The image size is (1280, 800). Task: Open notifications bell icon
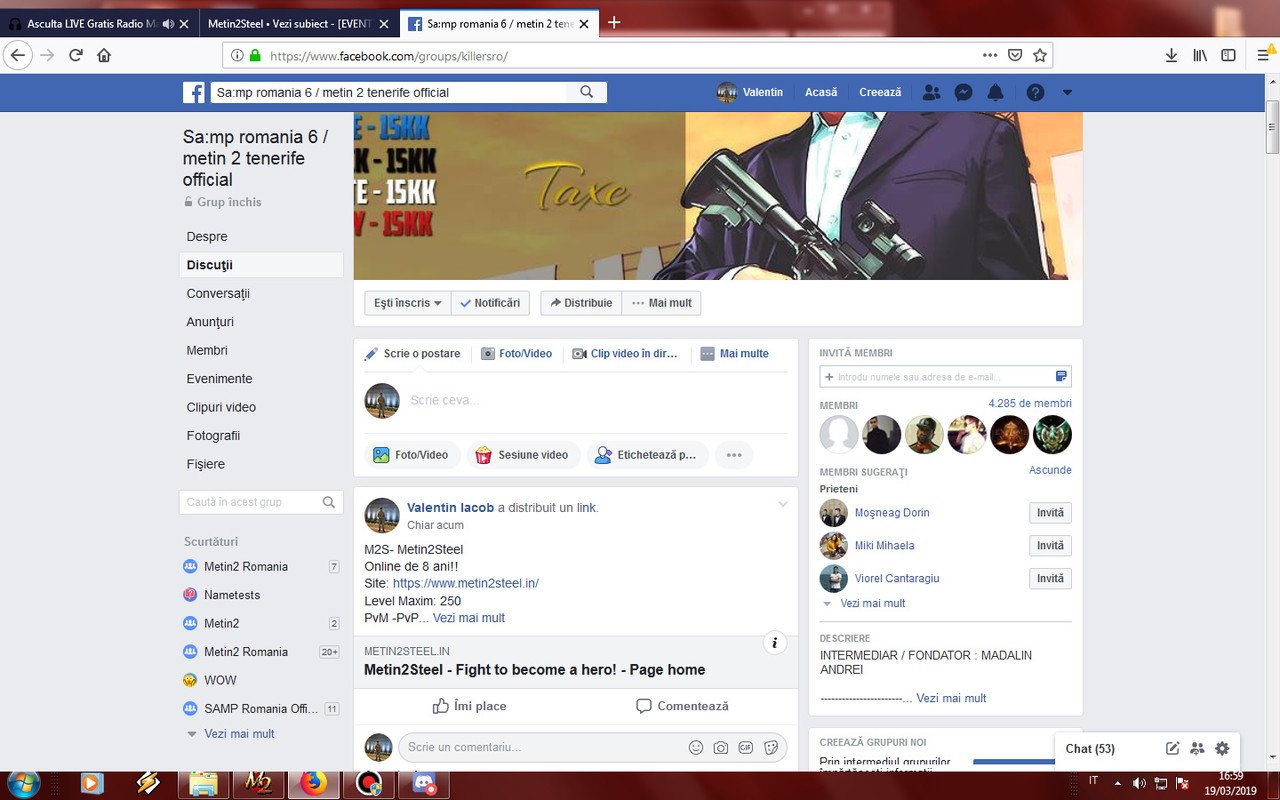click(x=995, y=92)
